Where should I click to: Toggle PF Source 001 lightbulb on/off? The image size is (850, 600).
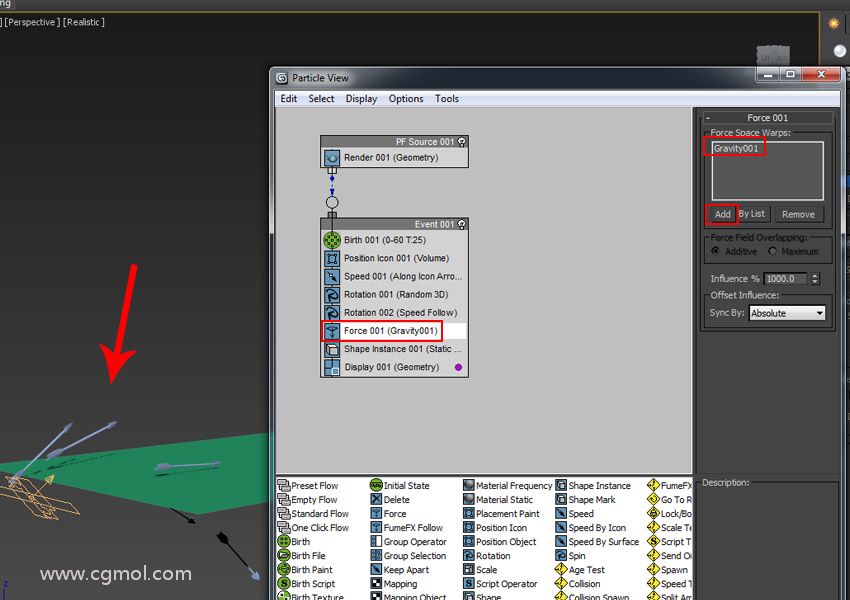pos(461,142)
